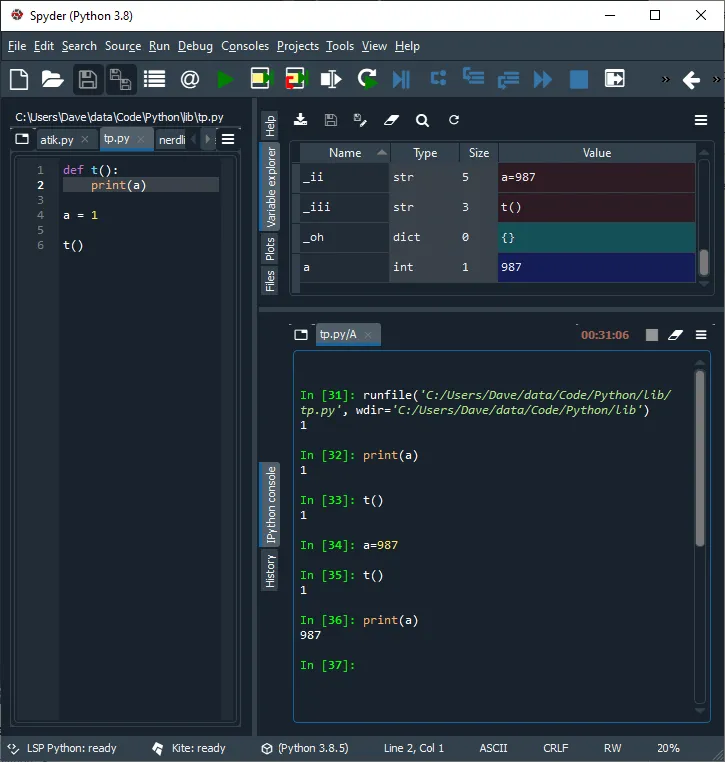Open the IPython console options menu
Image resolution: width=725 pixels, height=762 pixels.
(701, 335)
